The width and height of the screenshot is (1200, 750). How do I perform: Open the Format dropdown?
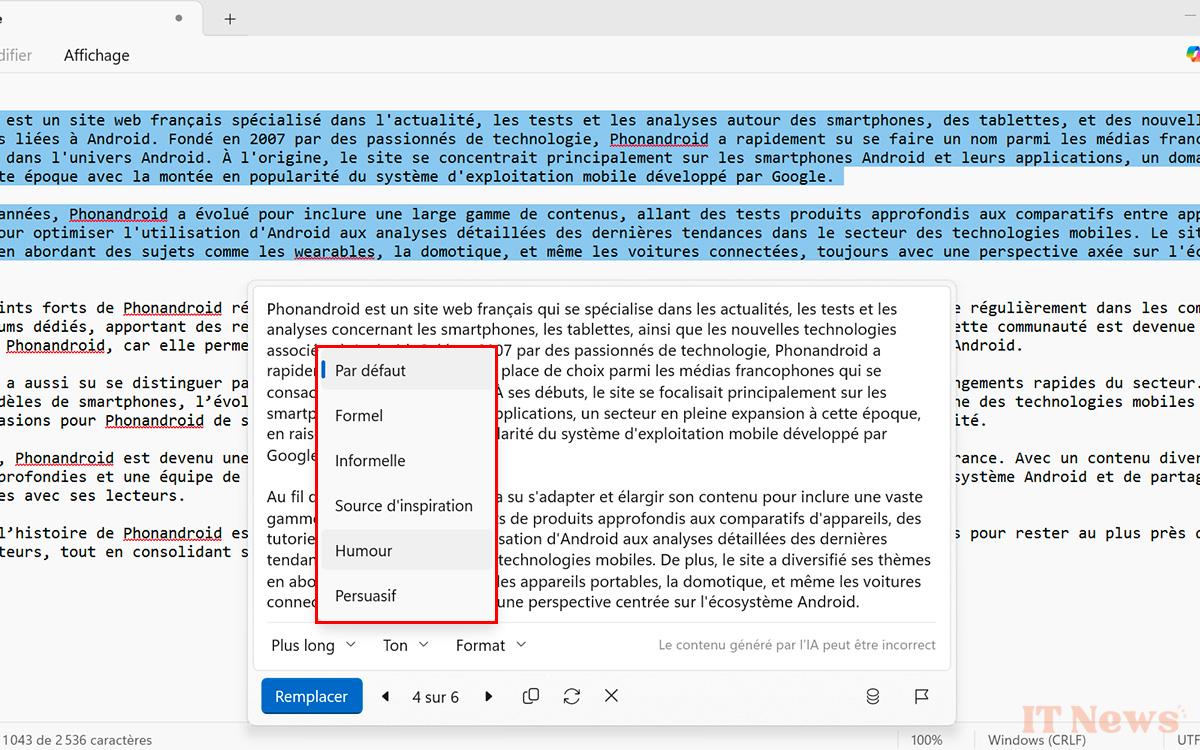(x=491, y=645)
